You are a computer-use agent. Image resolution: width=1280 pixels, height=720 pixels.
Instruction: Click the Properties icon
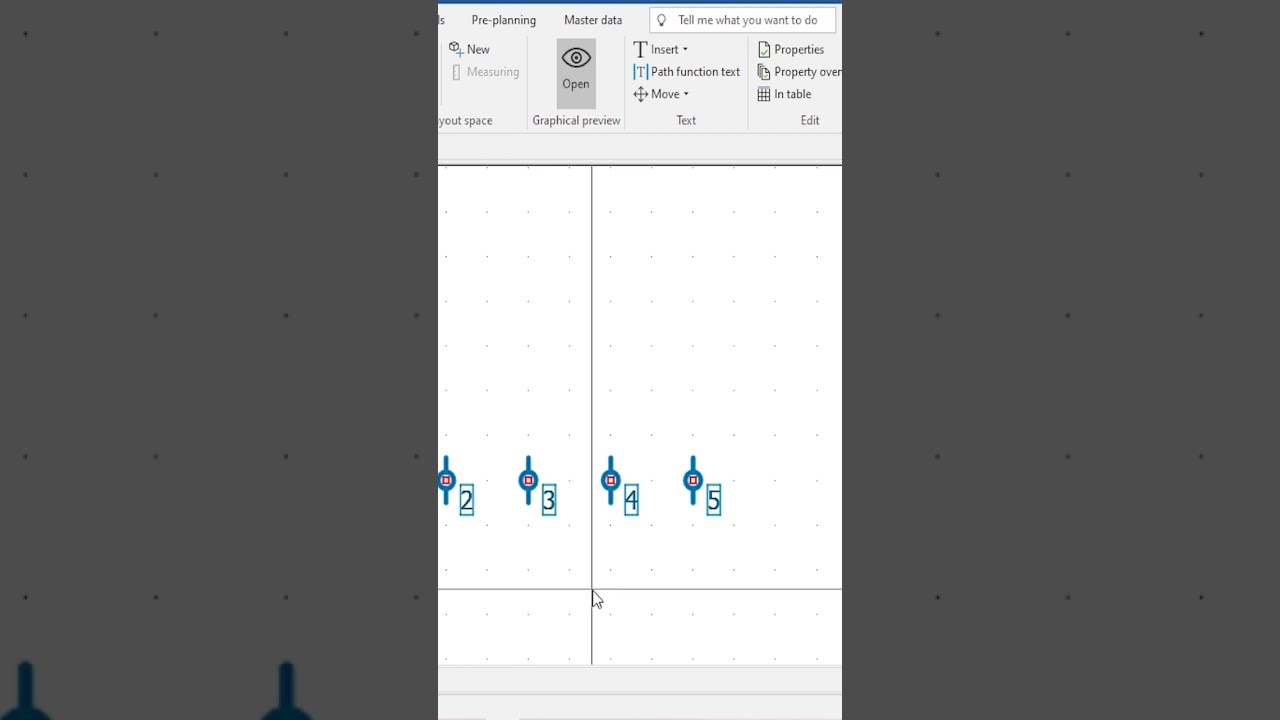[764, 49]
